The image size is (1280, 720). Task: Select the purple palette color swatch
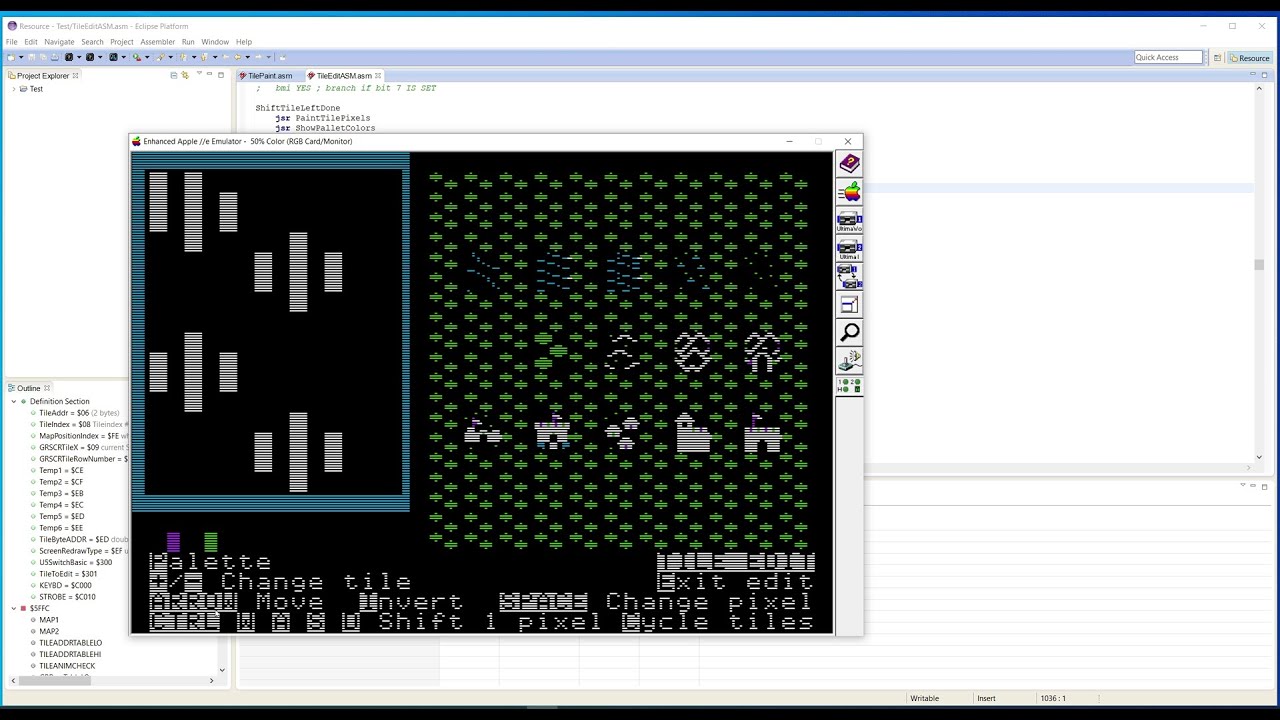[173, 542]
